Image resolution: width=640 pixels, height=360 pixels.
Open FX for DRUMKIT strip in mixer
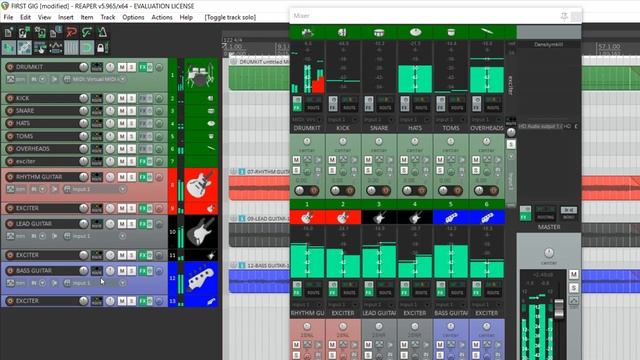297,108
